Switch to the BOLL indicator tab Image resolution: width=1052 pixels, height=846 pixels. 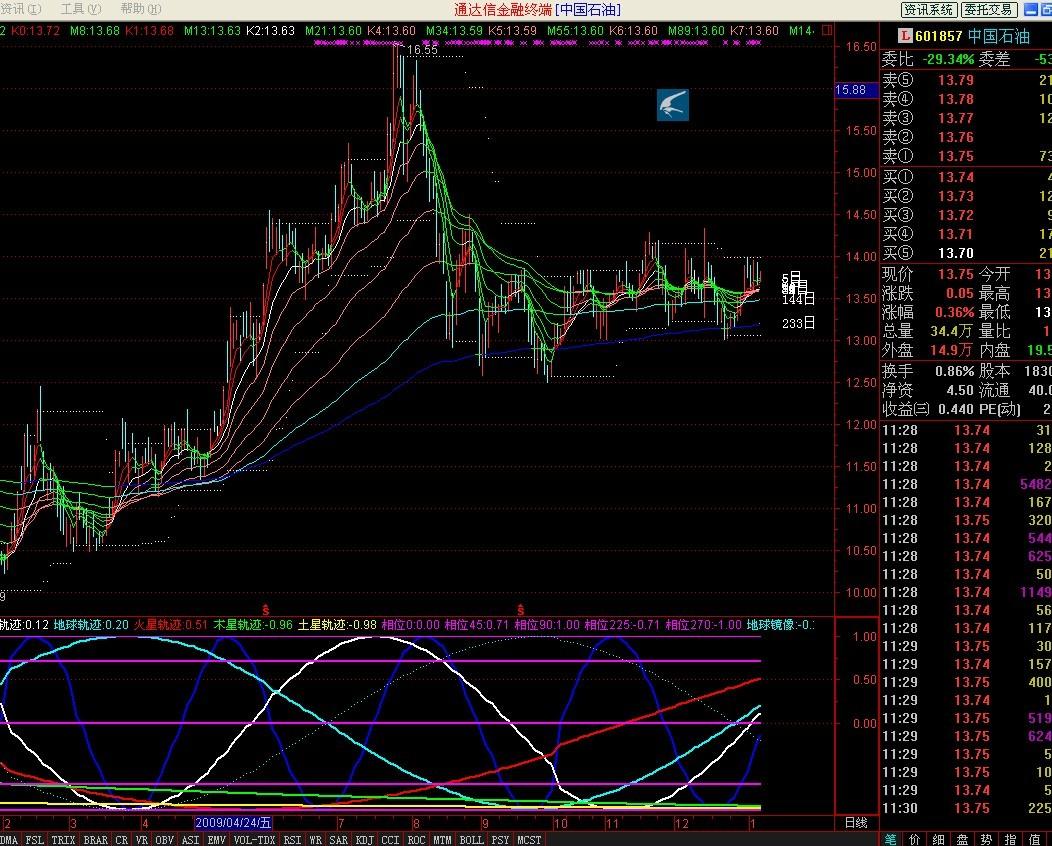point(469,840)
